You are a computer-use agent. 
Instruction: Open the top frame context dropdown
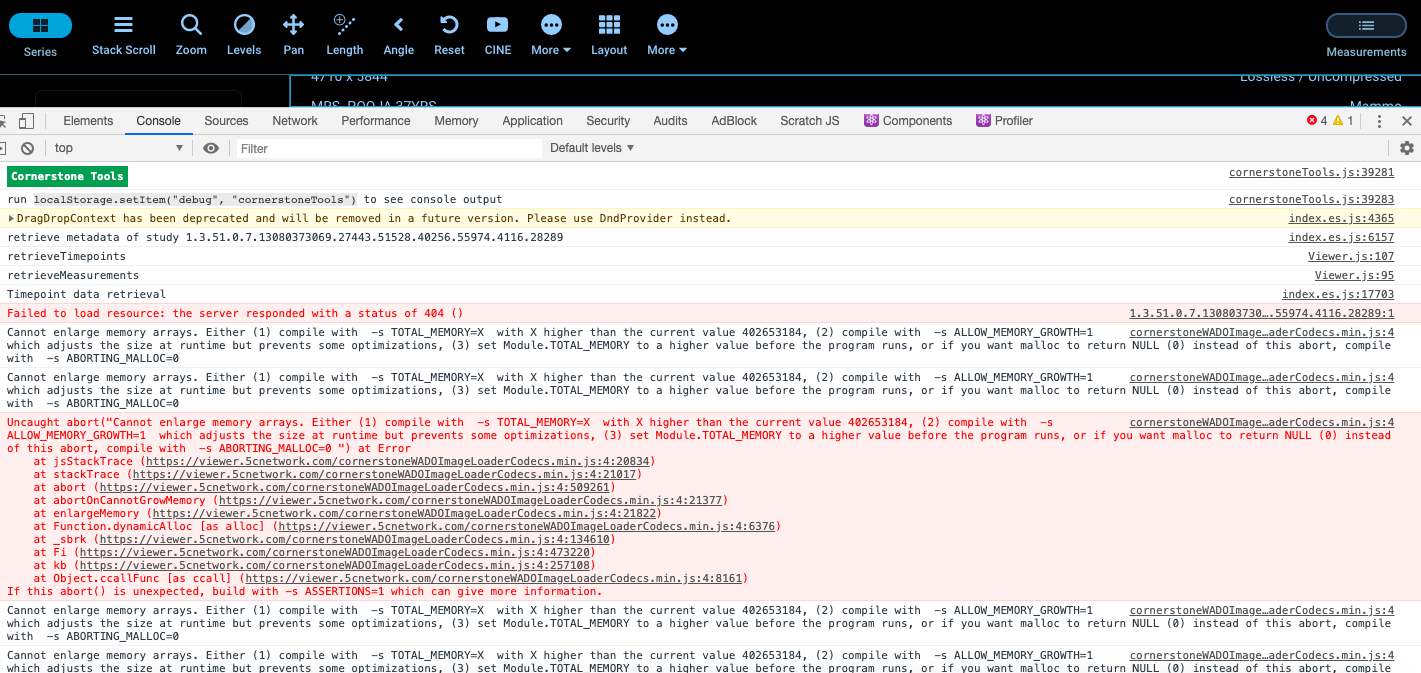pyautogui.click(x=115, y=147)
